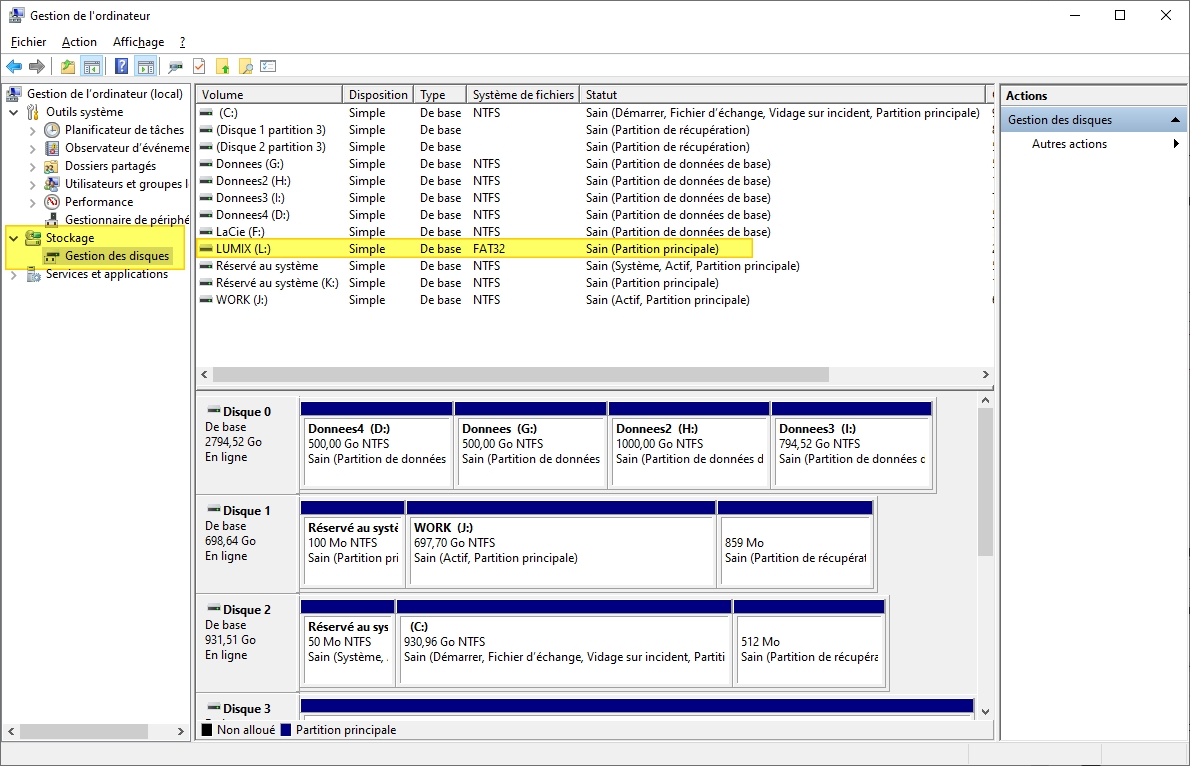Select the LaCie (F:) volume row

[x=239, y=232]
